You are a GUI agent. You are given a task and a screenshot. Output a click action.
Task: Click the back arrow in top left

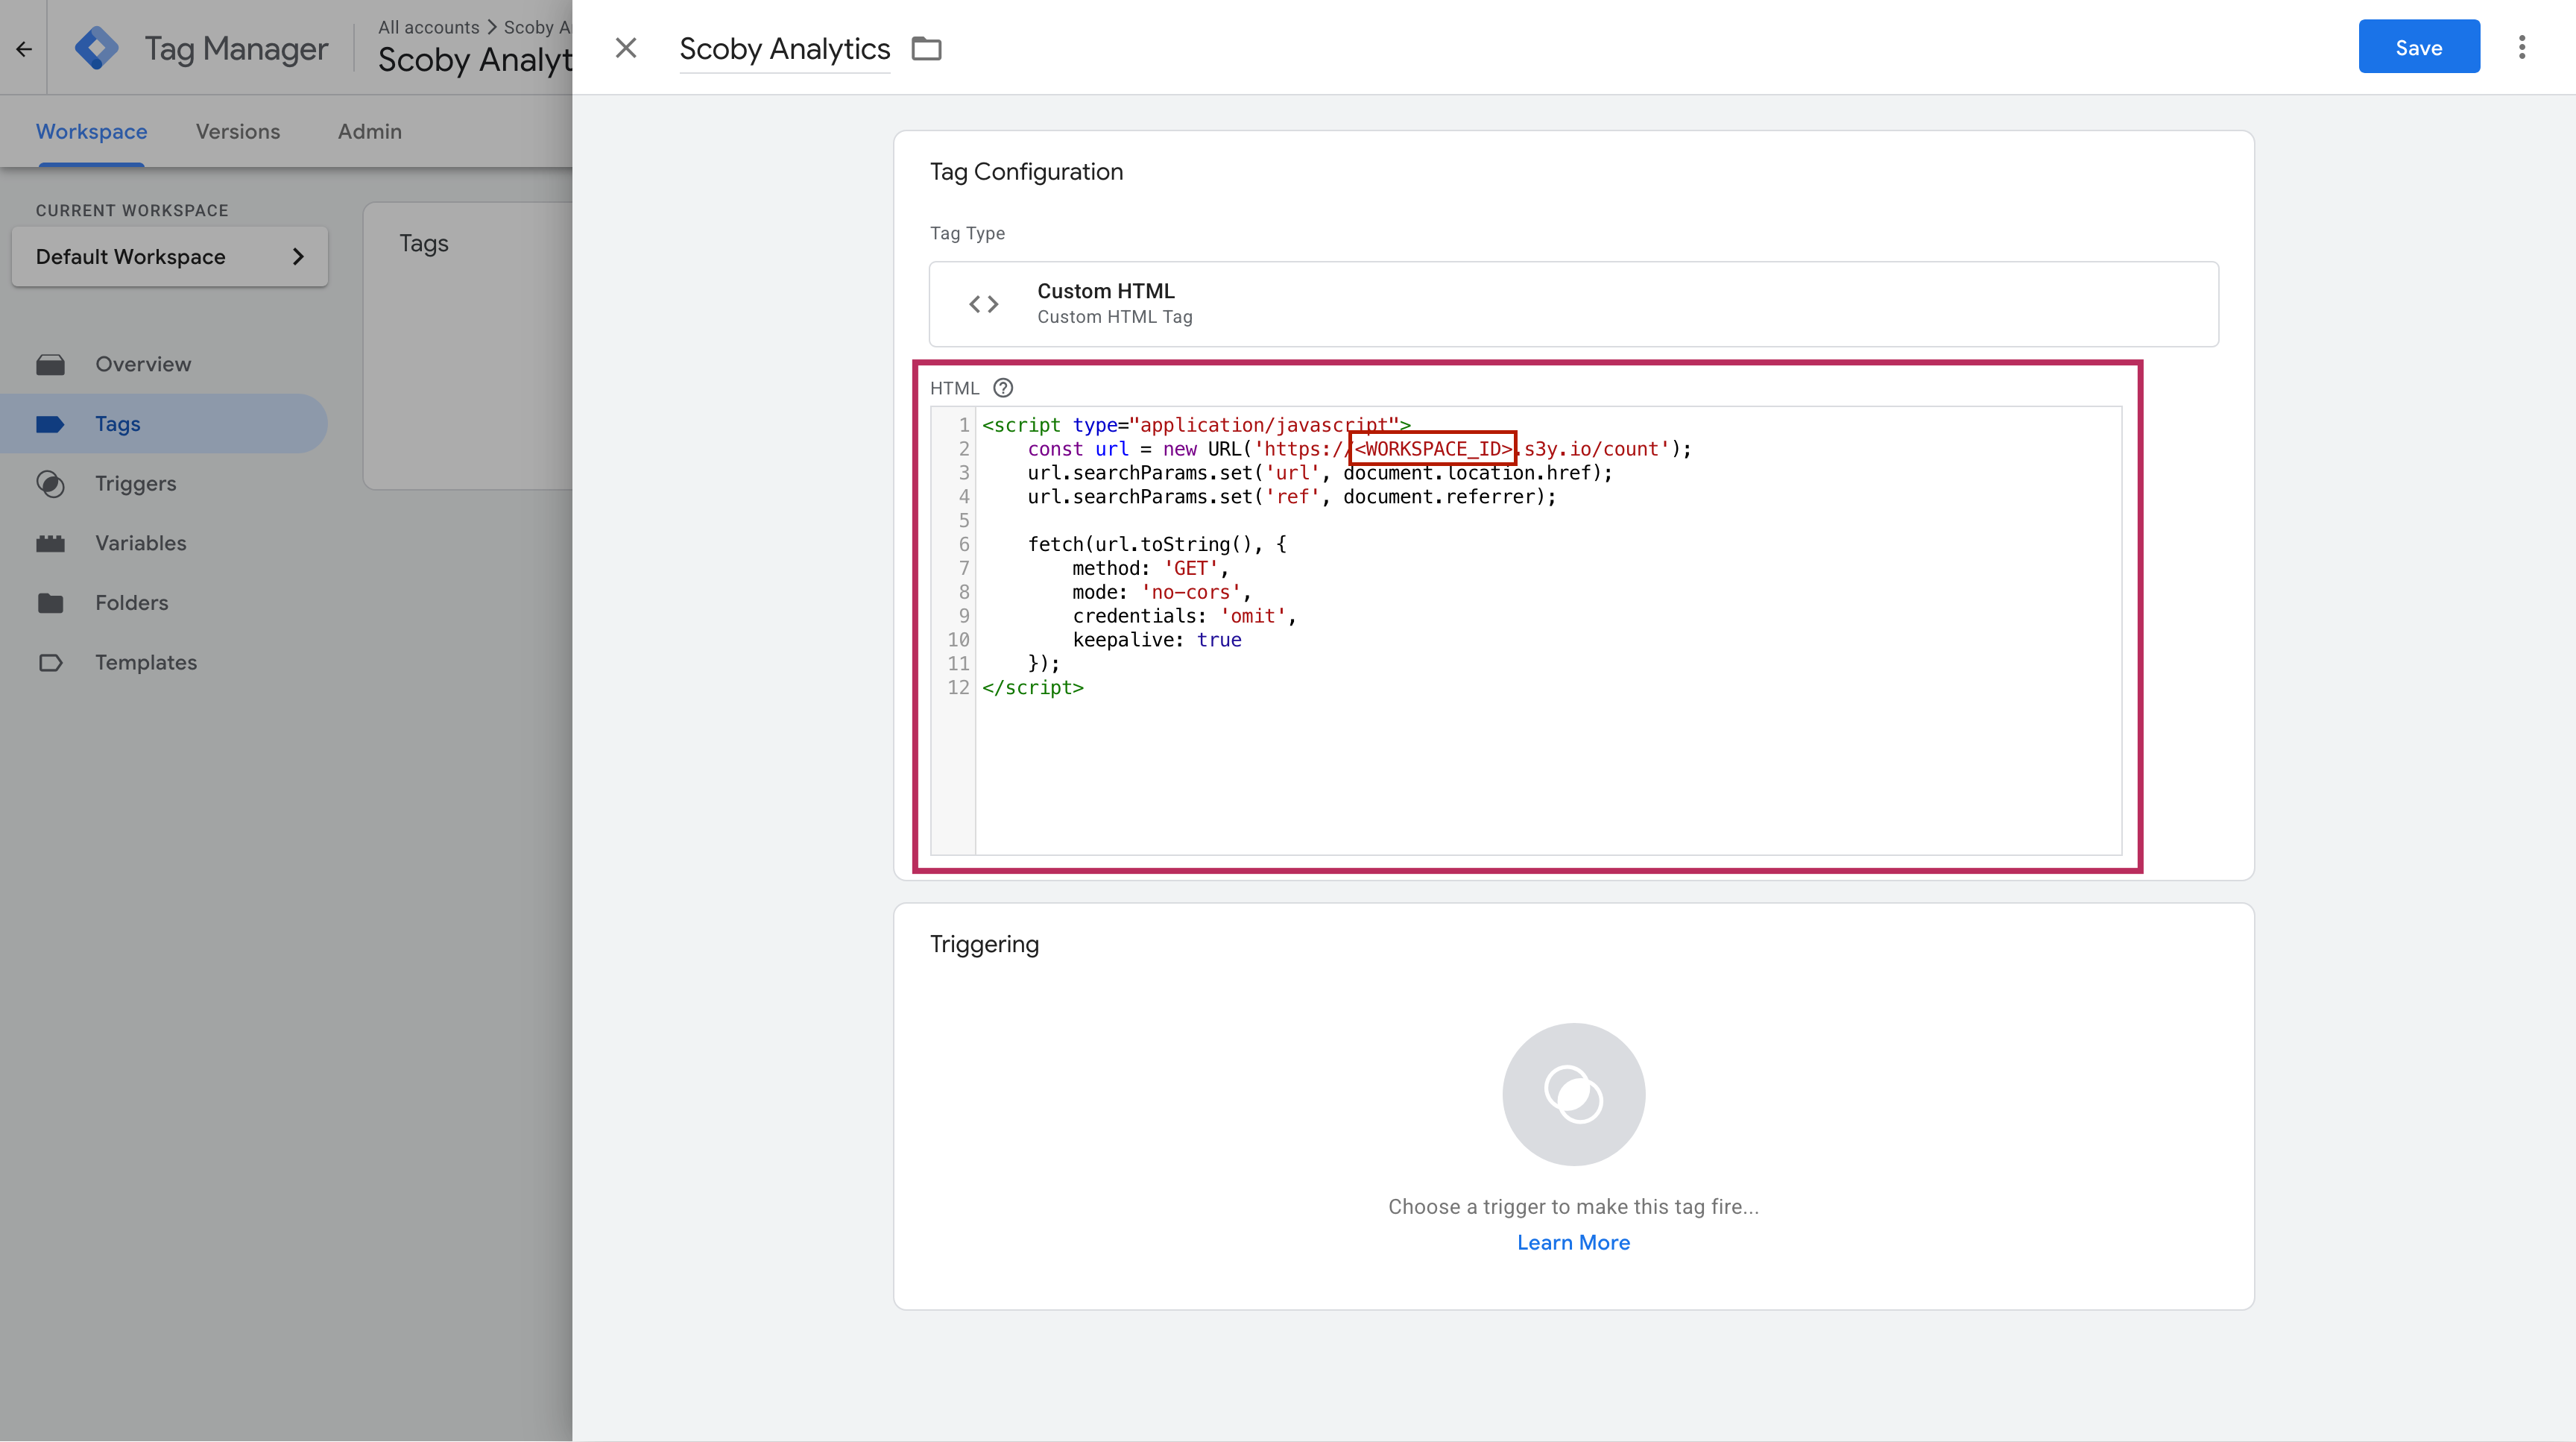tap(24, 48)
